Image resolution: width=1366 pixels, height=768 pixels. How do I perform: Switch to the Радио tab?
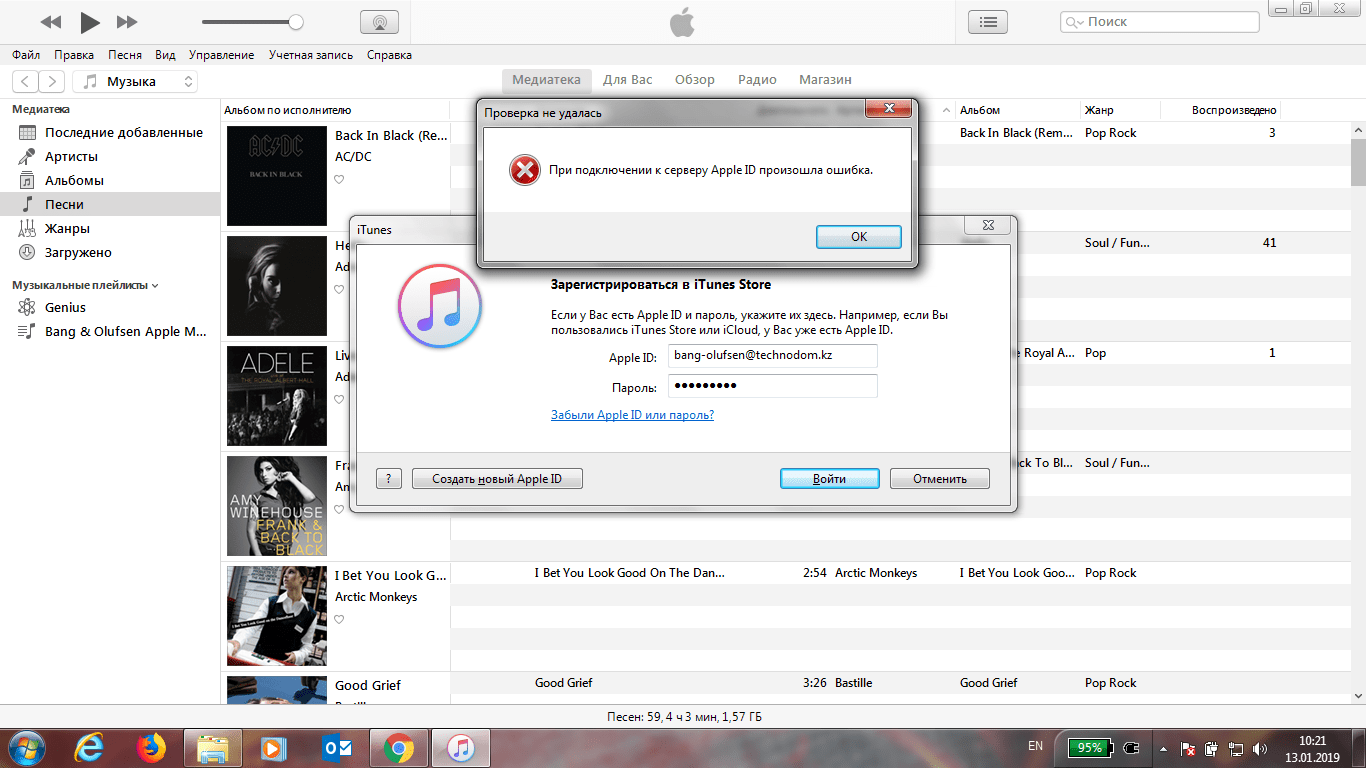click(757, 80)
